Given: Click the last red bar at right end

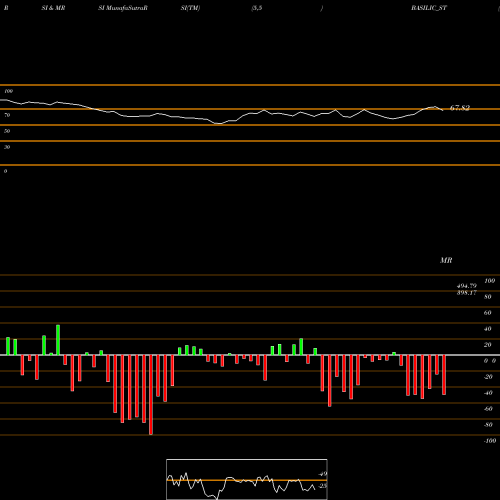Looking at the screenshot, I should pyautogui.click(x=444, y=375).
